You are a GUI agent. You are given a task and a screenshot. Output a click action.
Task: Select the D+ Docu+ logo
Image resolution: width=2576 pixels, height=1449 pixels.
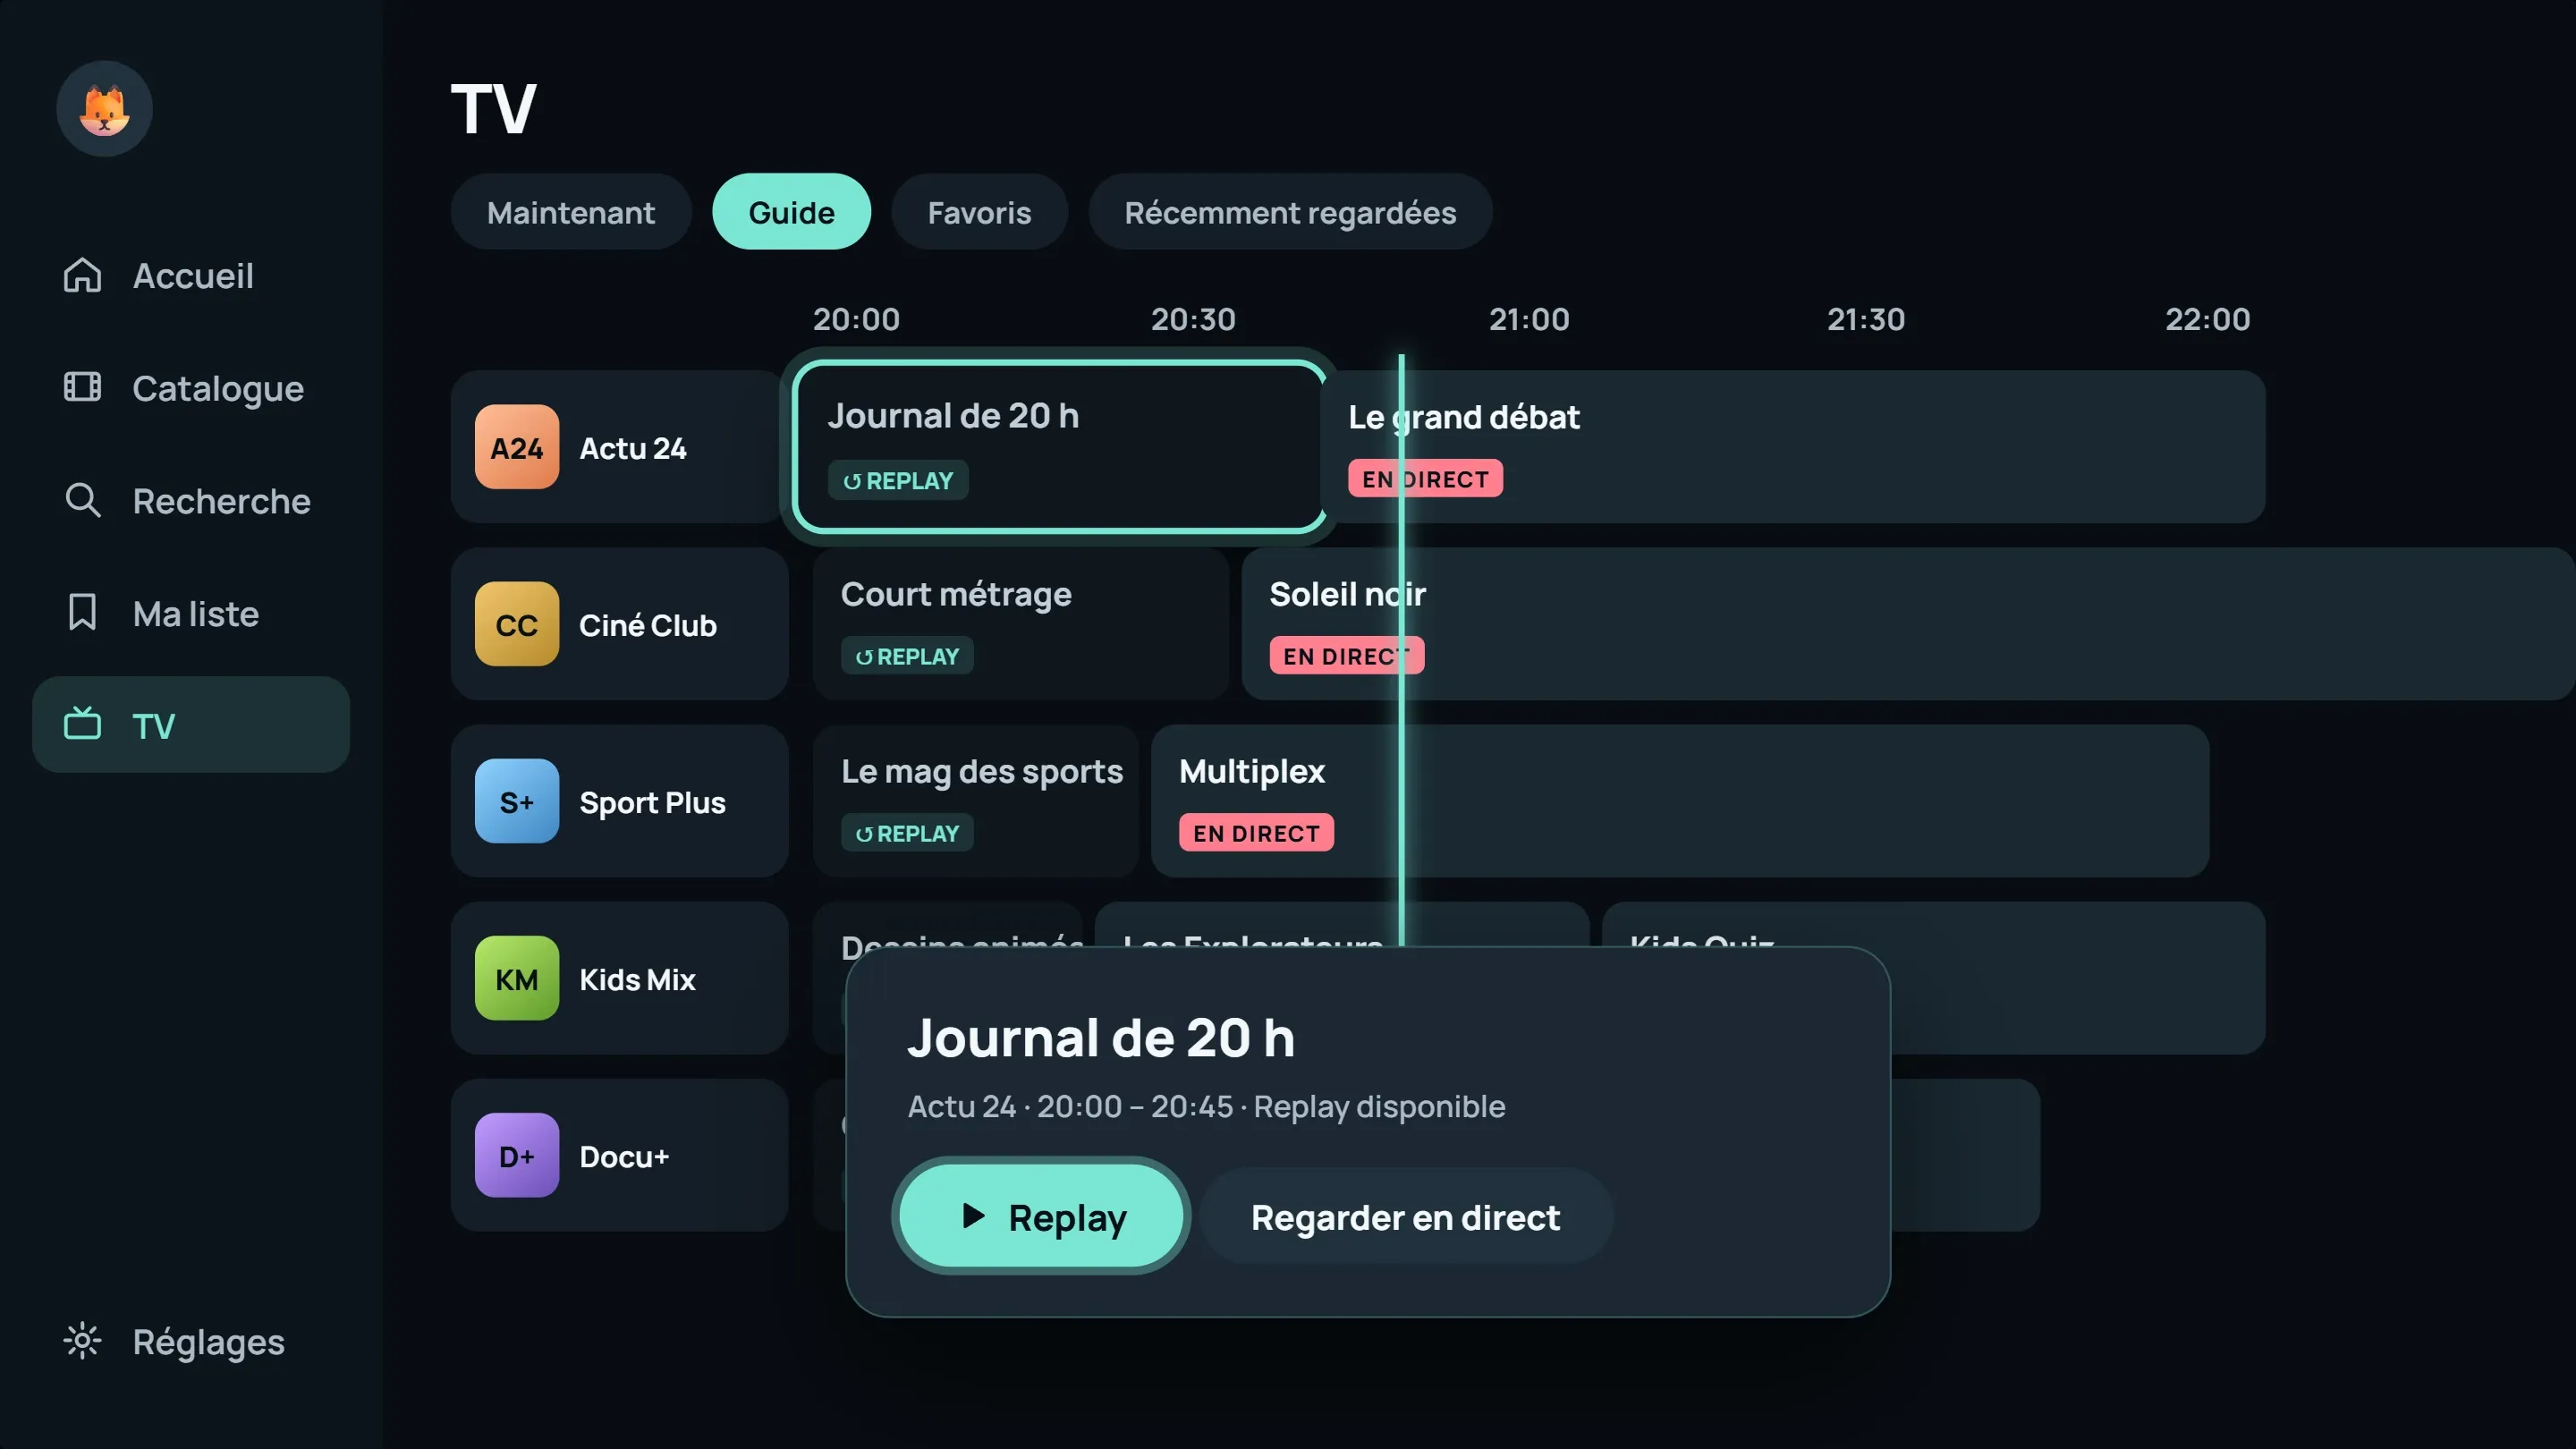tap(516, 1155)
